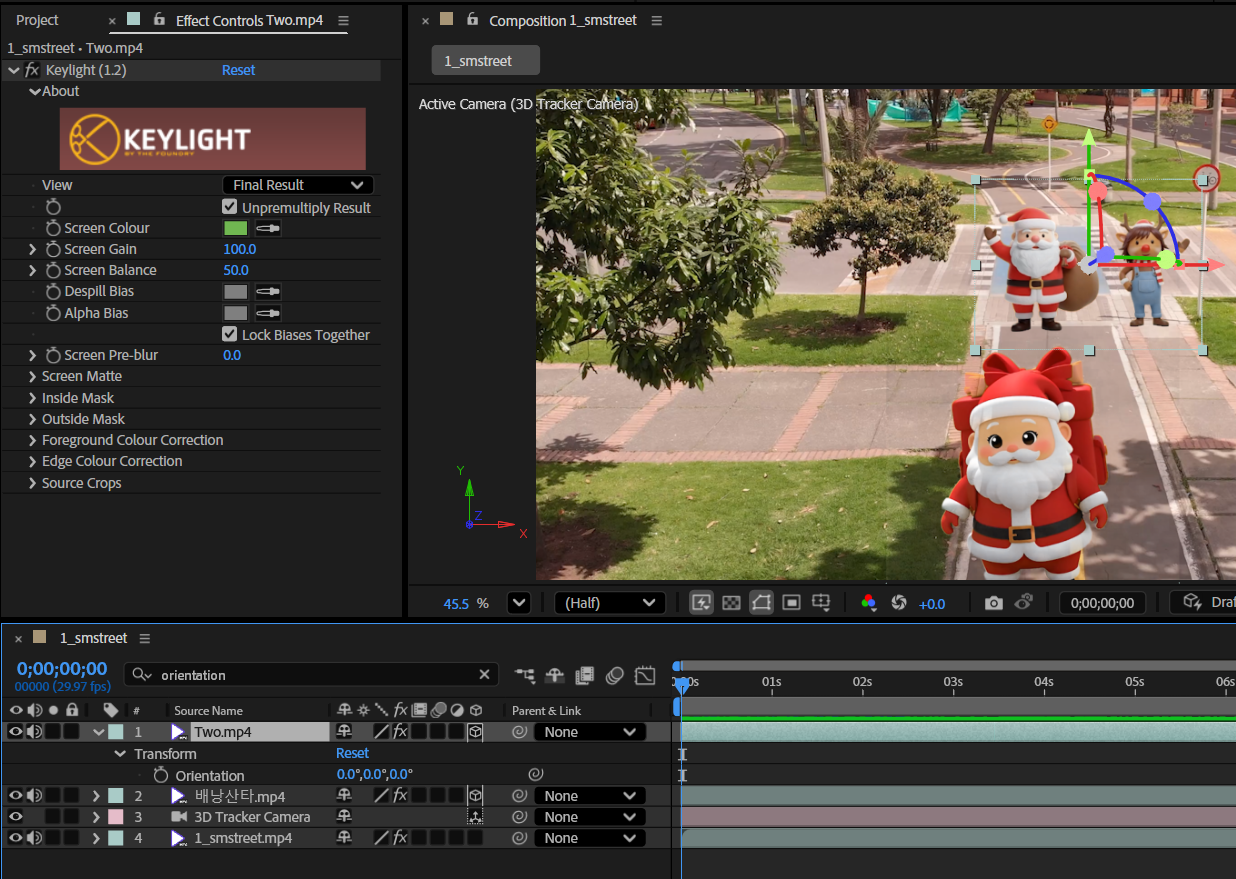The width and height of the screenshot is (1236, 879).
Task: Take a snapshot with the camera icon
Action: (x=993, y=603)
